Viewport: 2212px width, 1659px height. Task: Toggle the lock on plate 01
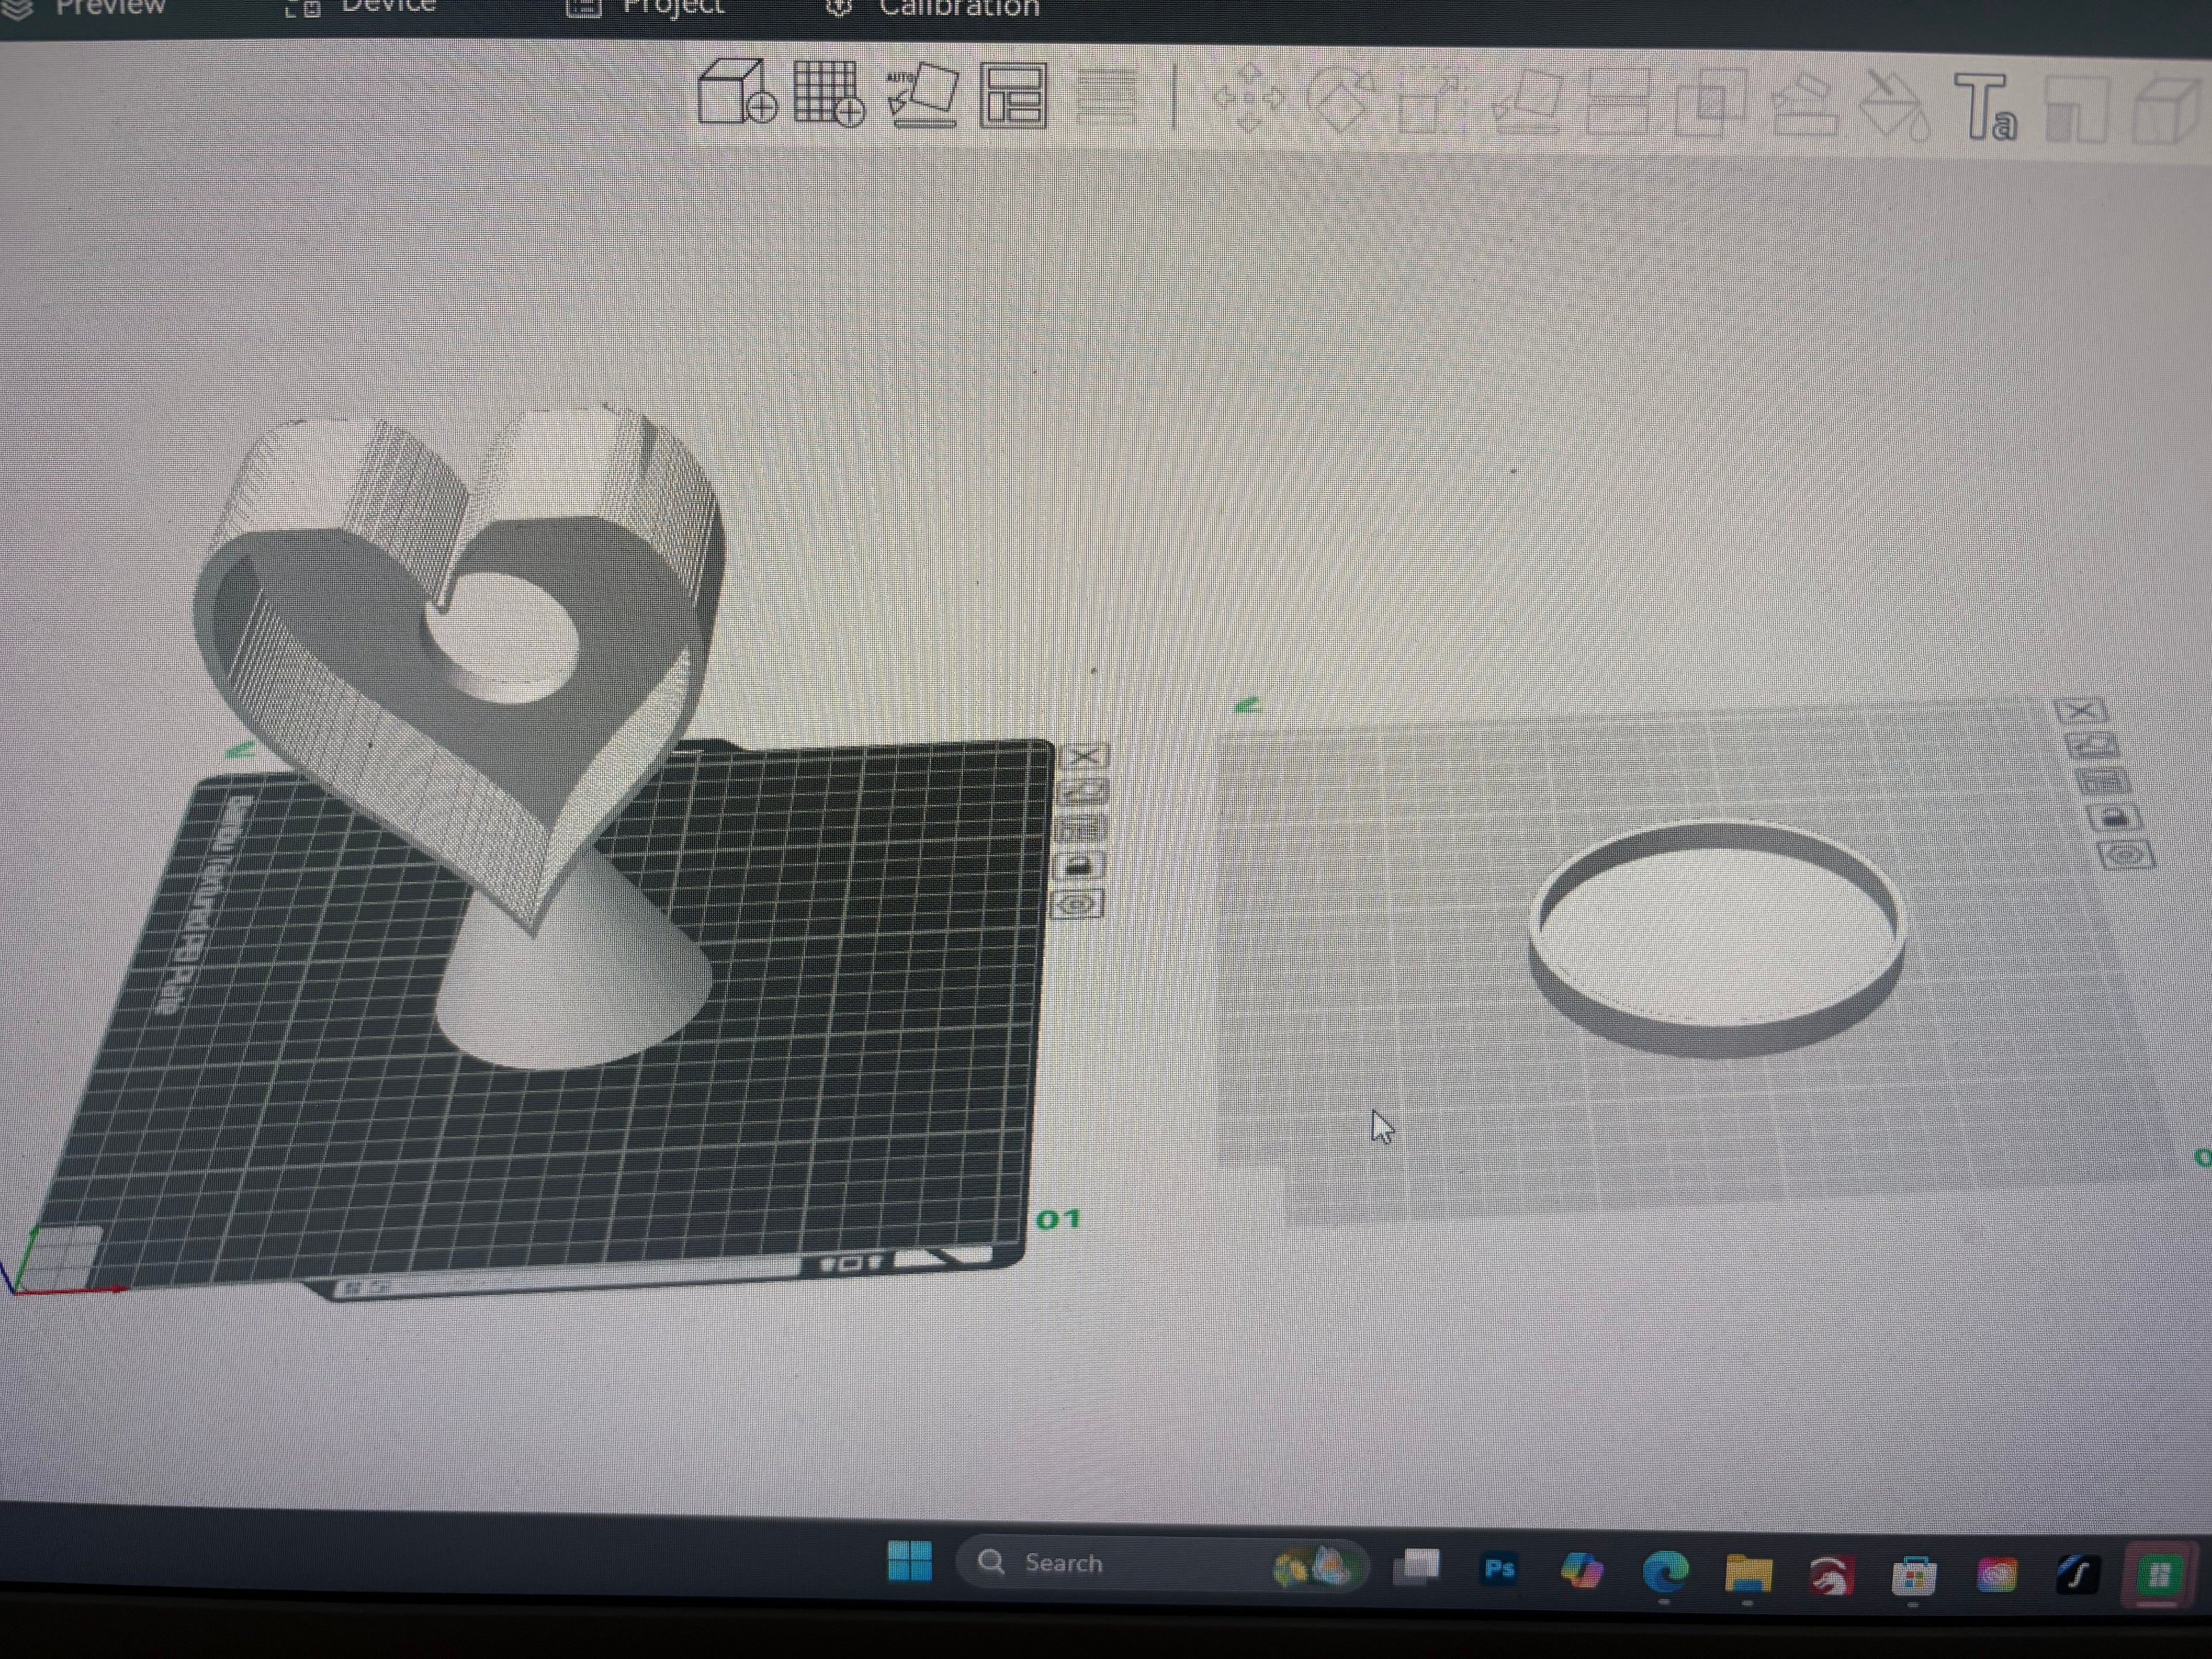click(1079, 866)
